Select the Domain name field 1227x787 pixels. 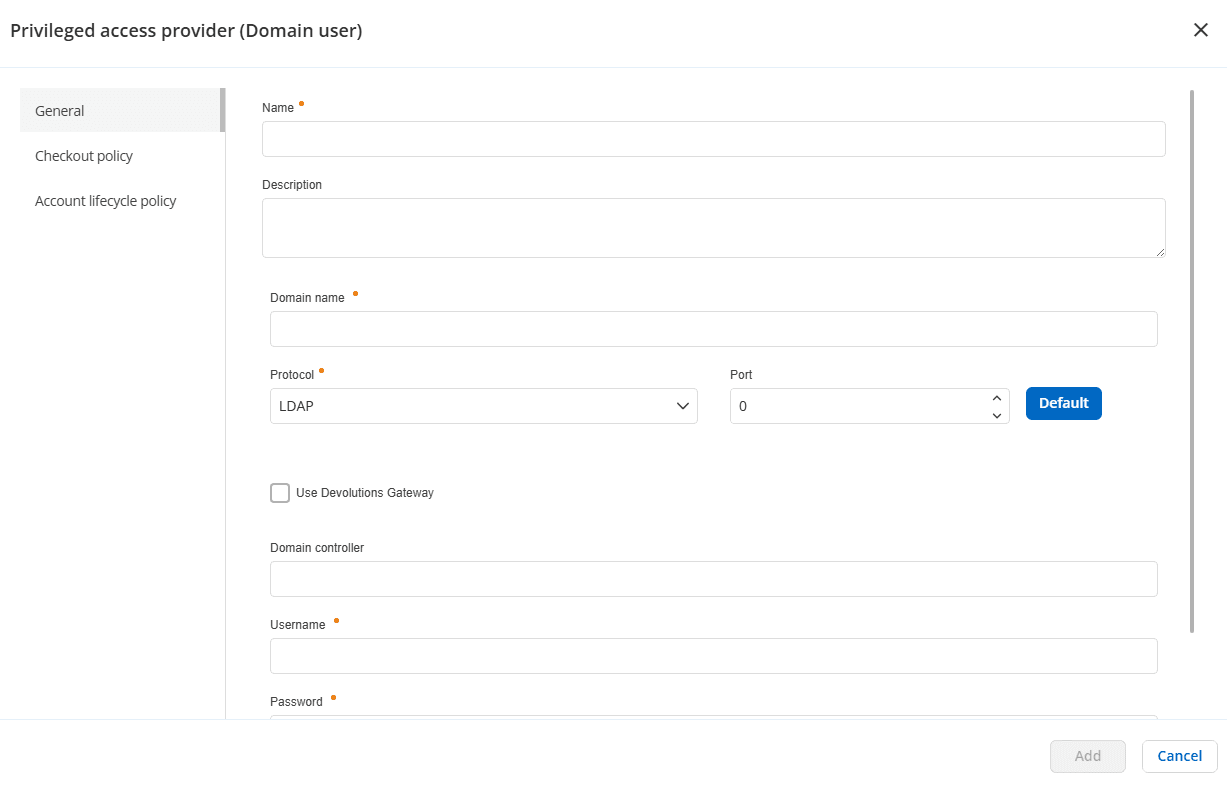click(x=713, y=329)
